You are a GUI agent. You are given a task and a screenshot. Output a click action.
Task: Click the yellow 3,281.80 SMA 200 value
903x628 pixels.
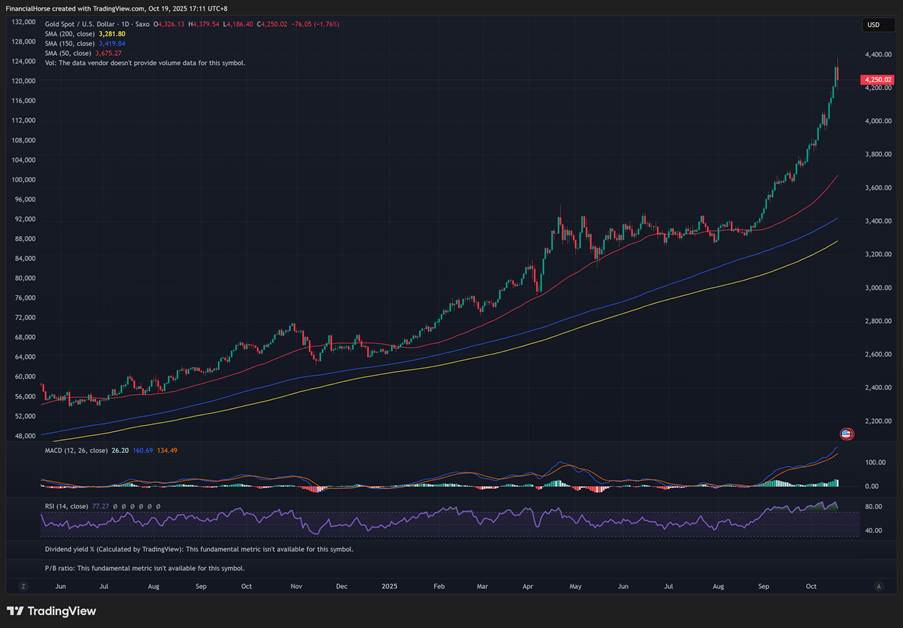114,34
